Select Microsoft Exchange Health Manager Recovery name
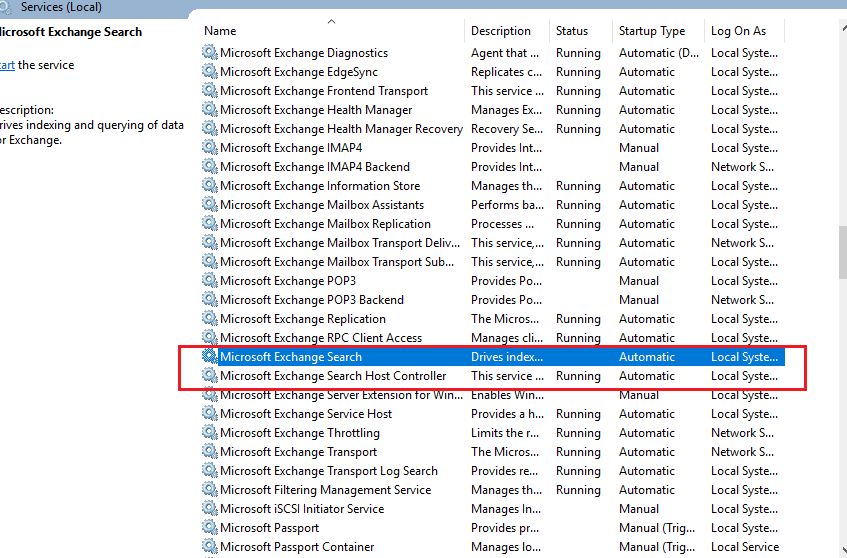The image size is (847, 558). pos(341,129)
